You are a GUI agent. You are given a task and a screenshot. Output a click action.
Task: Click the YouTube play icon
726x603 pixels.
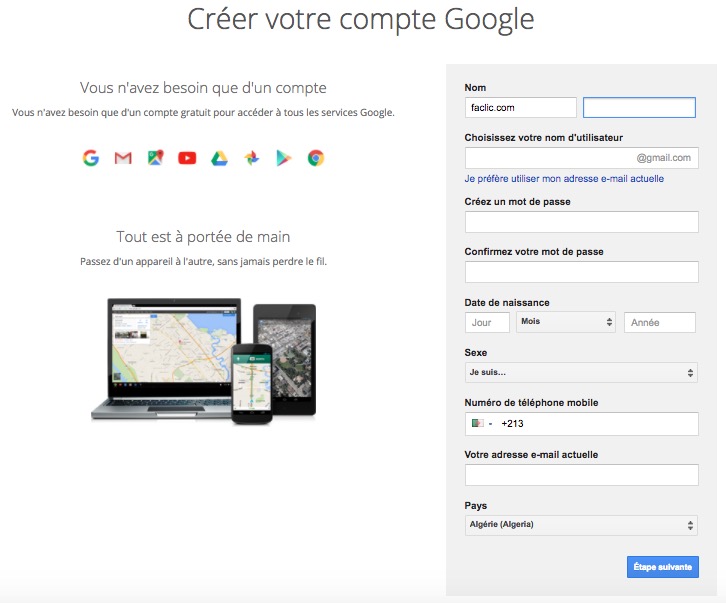tap(187, 158)
